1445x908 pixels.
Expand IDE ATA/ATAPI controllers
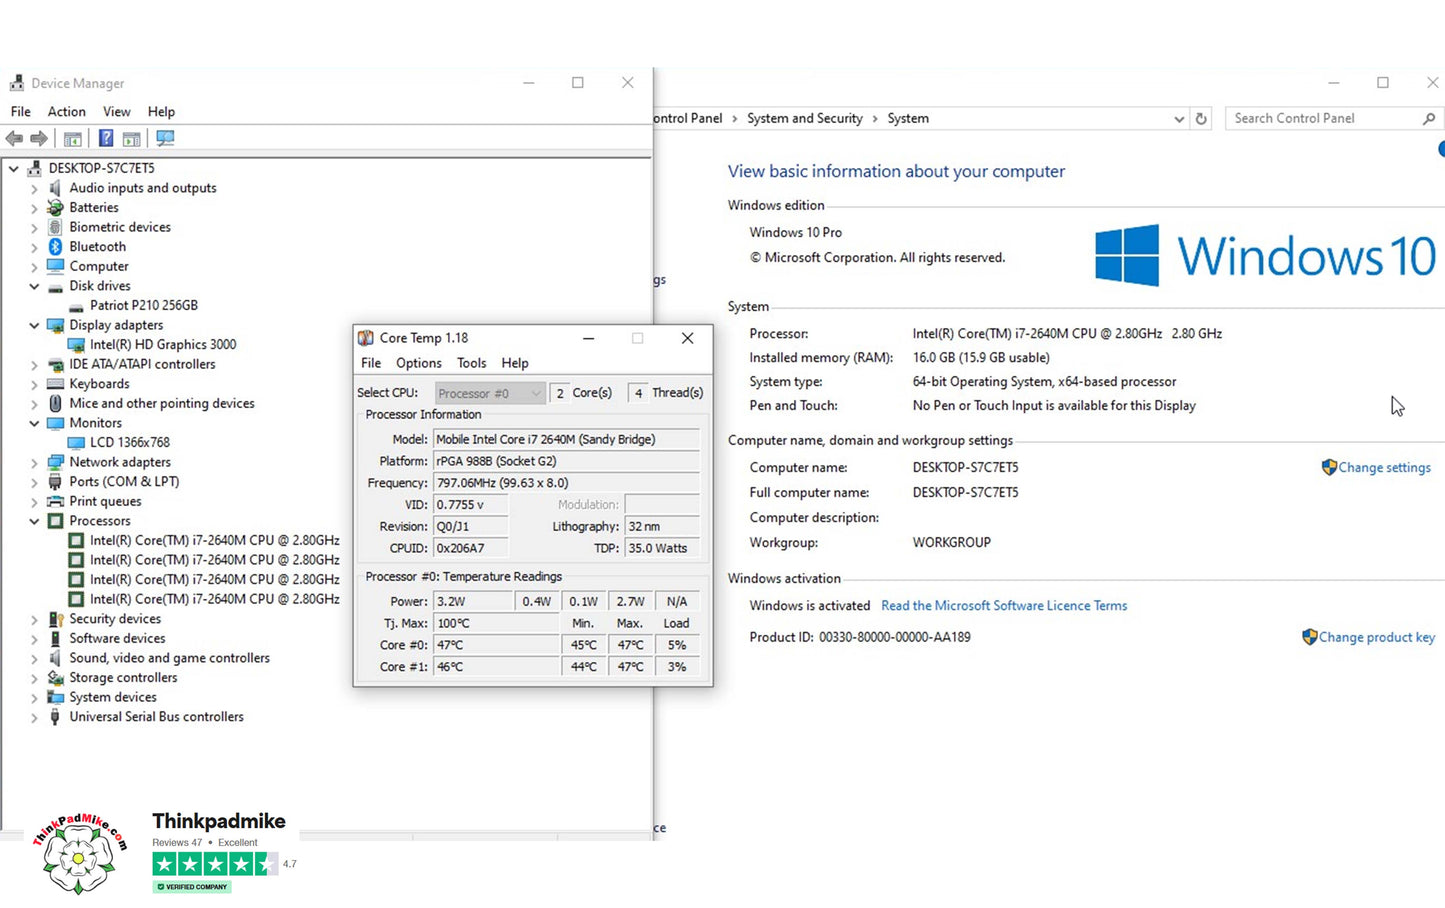pos(34,365)
